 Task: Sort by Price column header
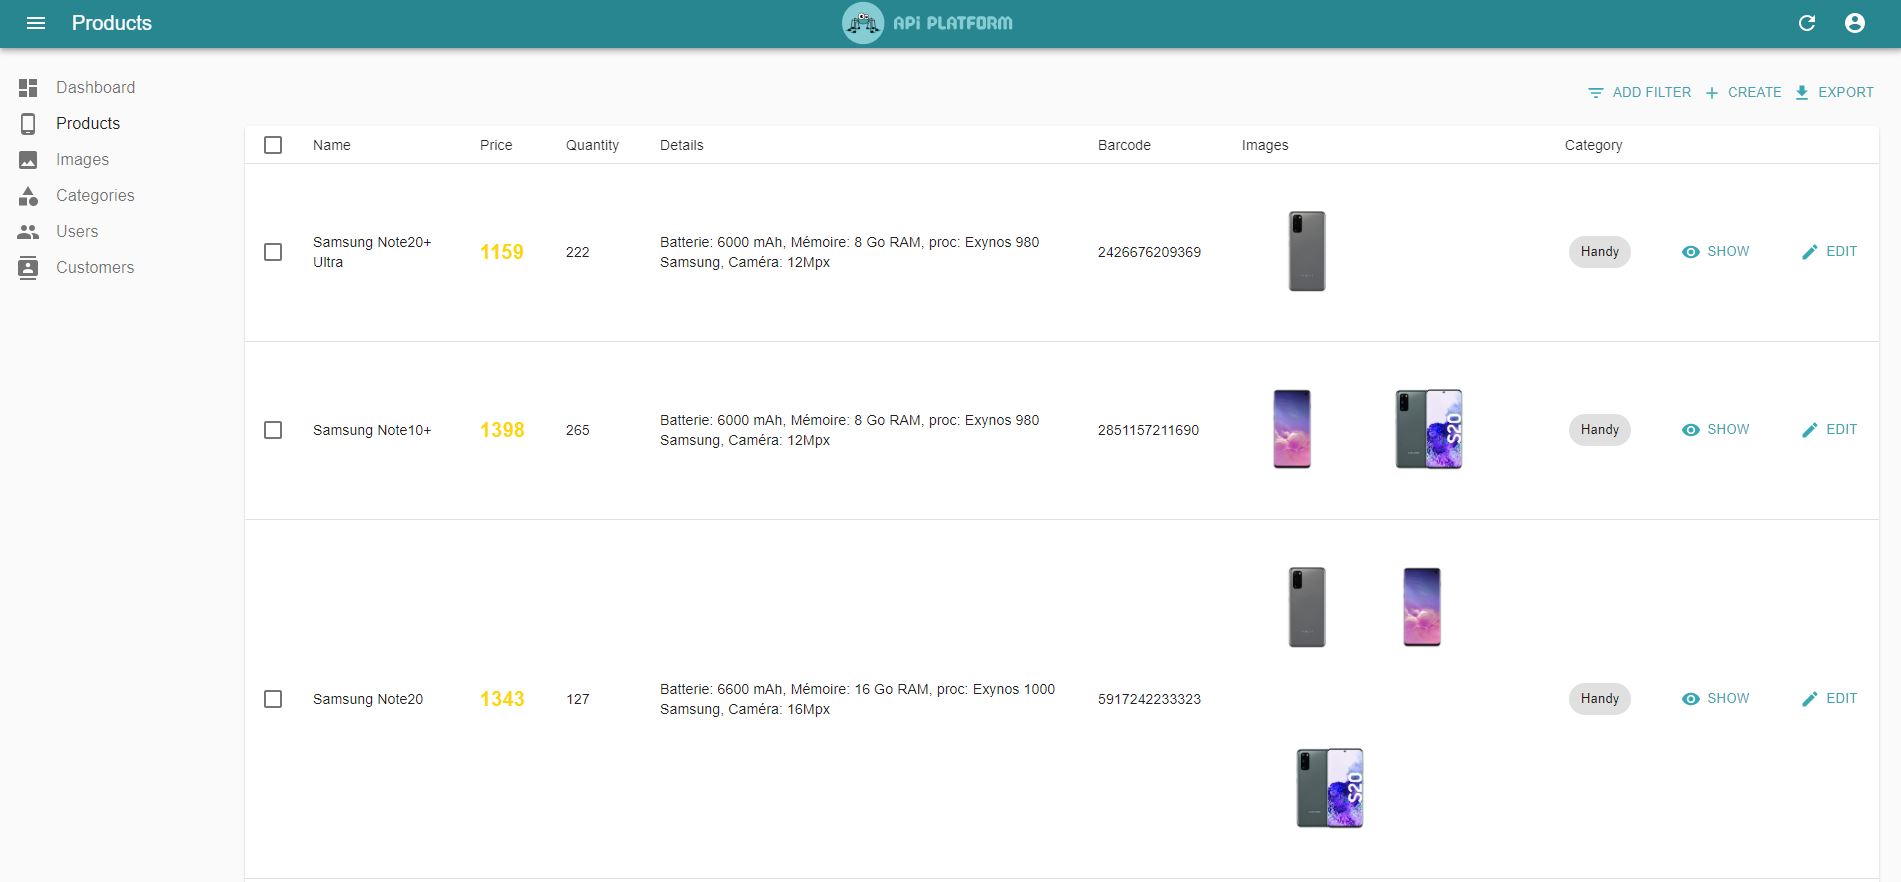(x=496, y=145)
